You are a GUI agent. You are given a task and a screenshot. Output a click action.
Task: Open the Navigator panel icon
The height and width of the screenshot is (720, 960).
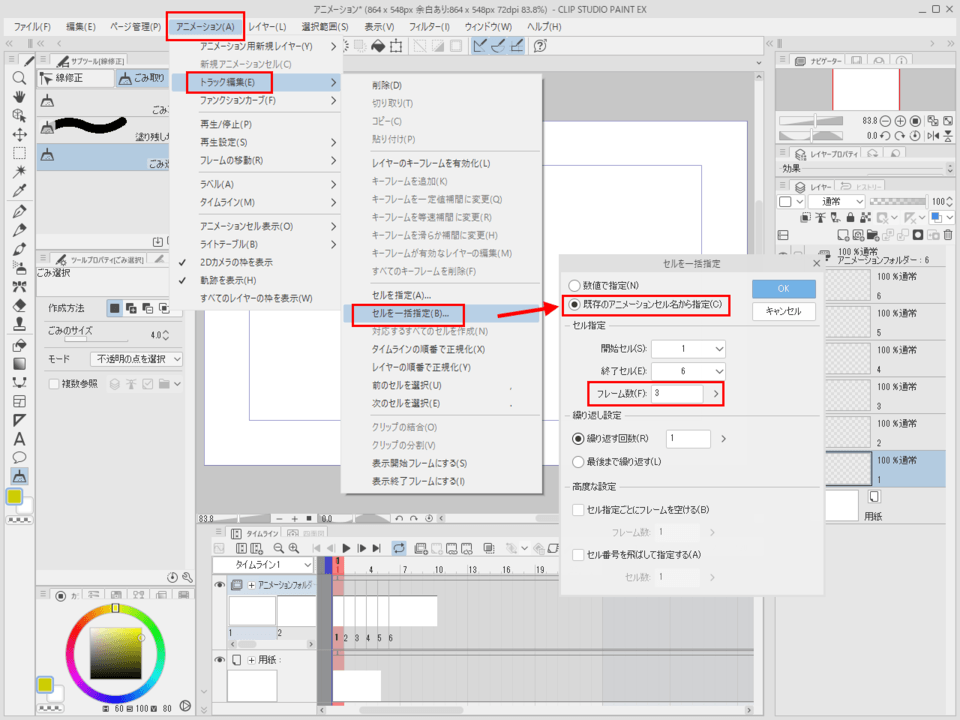tap(800, 61)
